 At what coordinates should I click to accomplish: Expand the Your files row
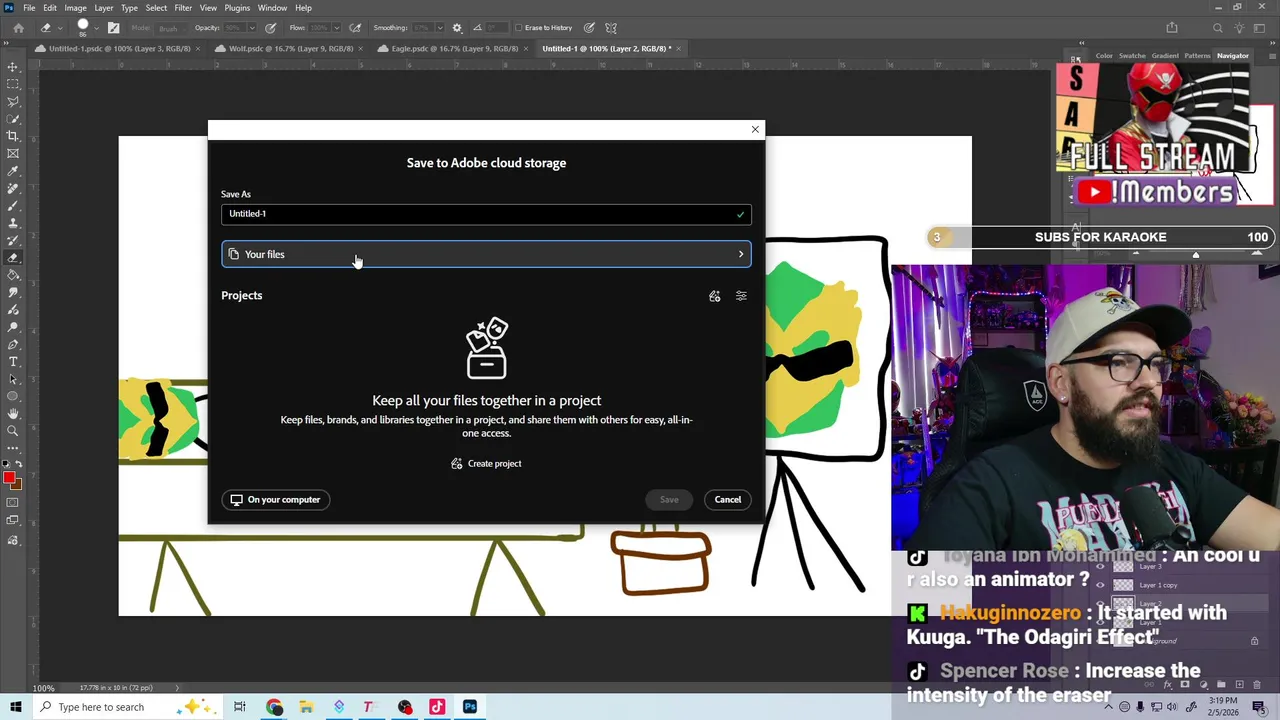tap(486, 254)
